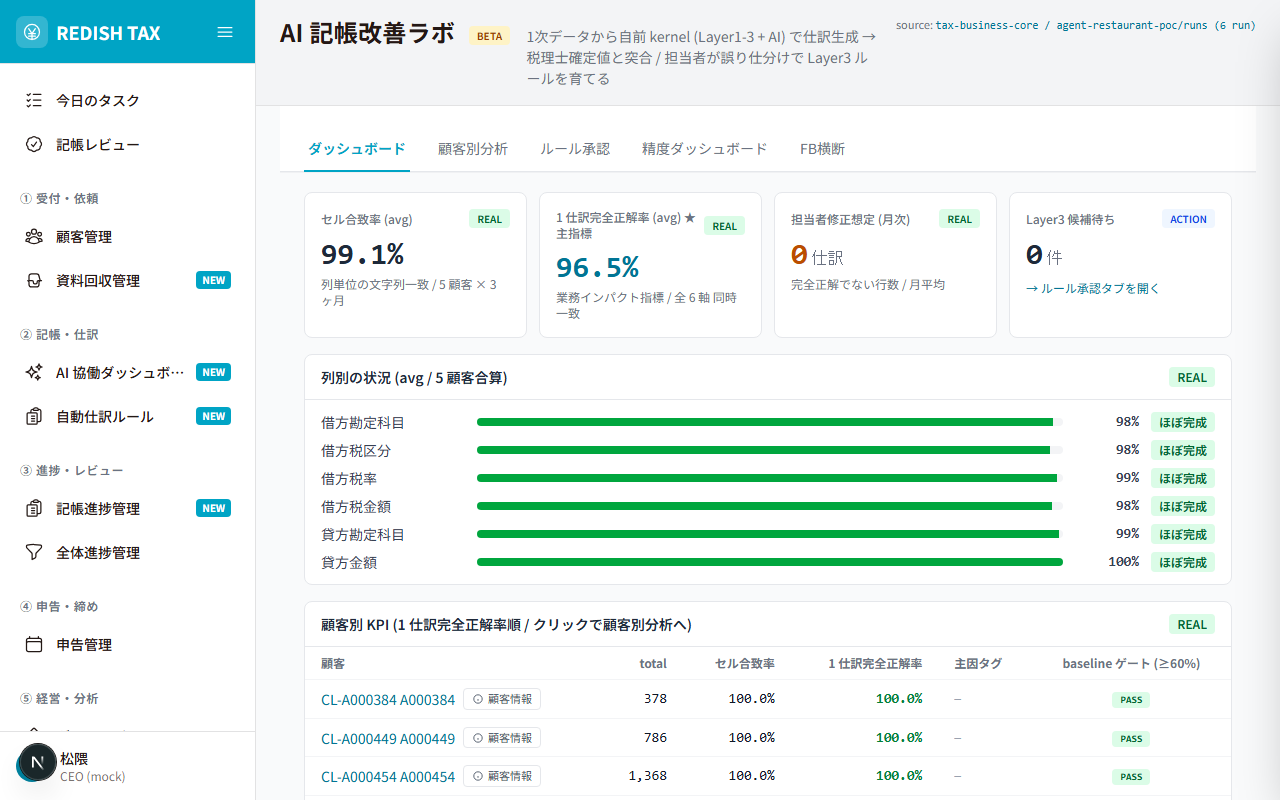Click the baseline ゲート column header
Viewport: 1280px width, 800px height.
click(1131, 663)
